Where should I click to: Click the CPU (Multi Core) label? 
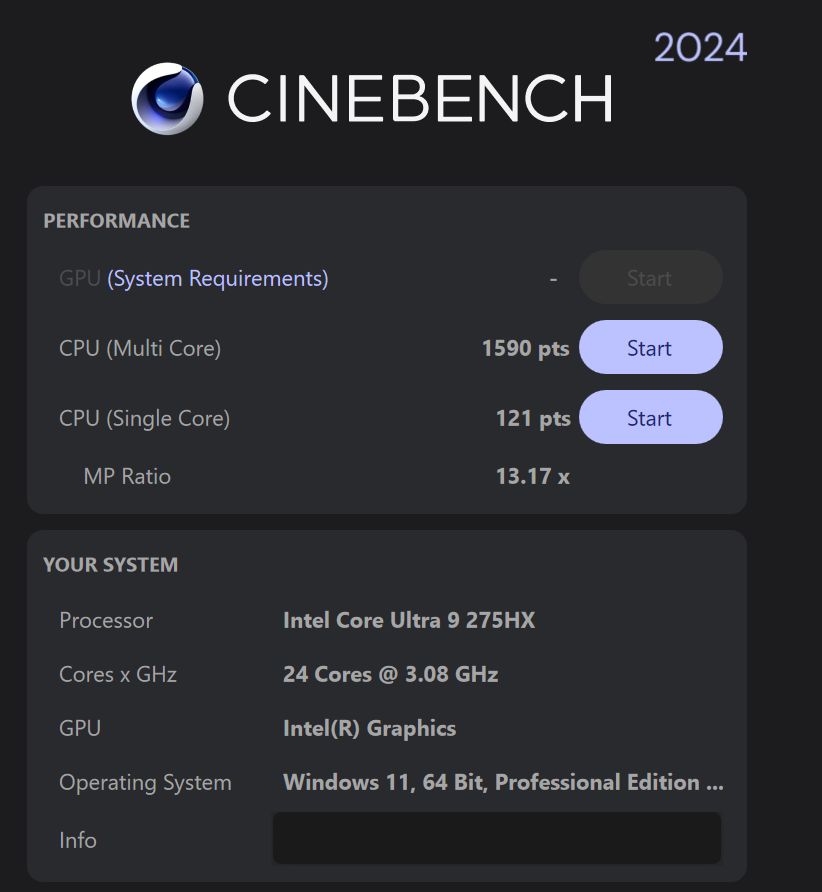[140, 348]
